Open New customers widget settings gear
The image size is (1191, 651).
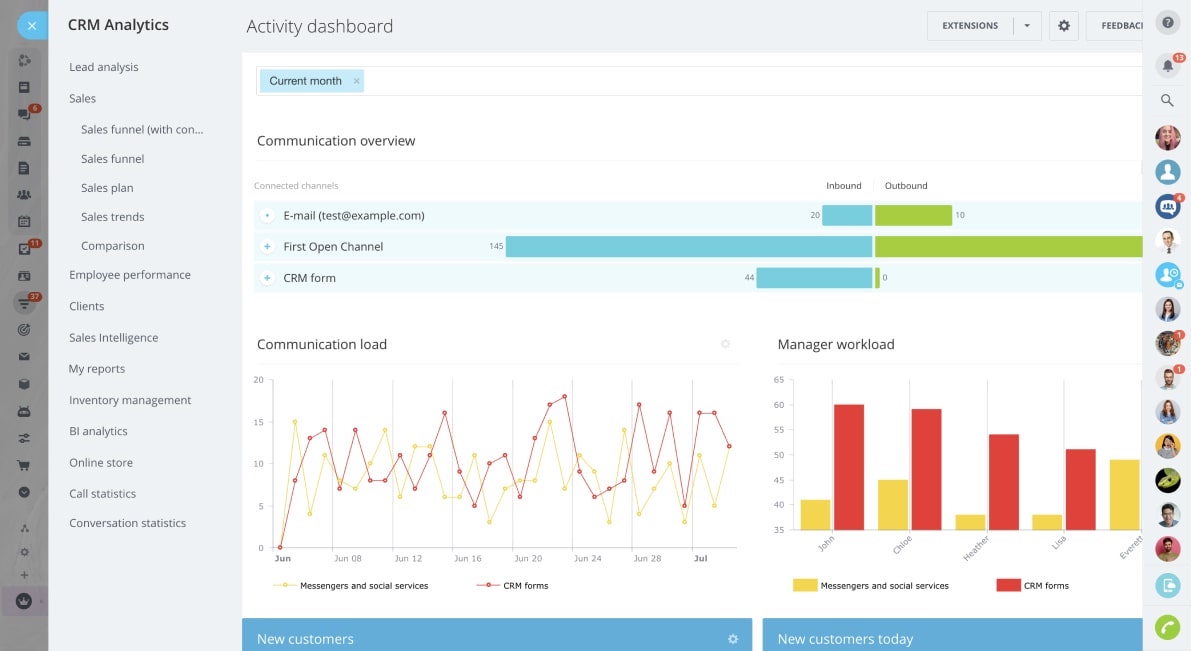tap(733, 639)
